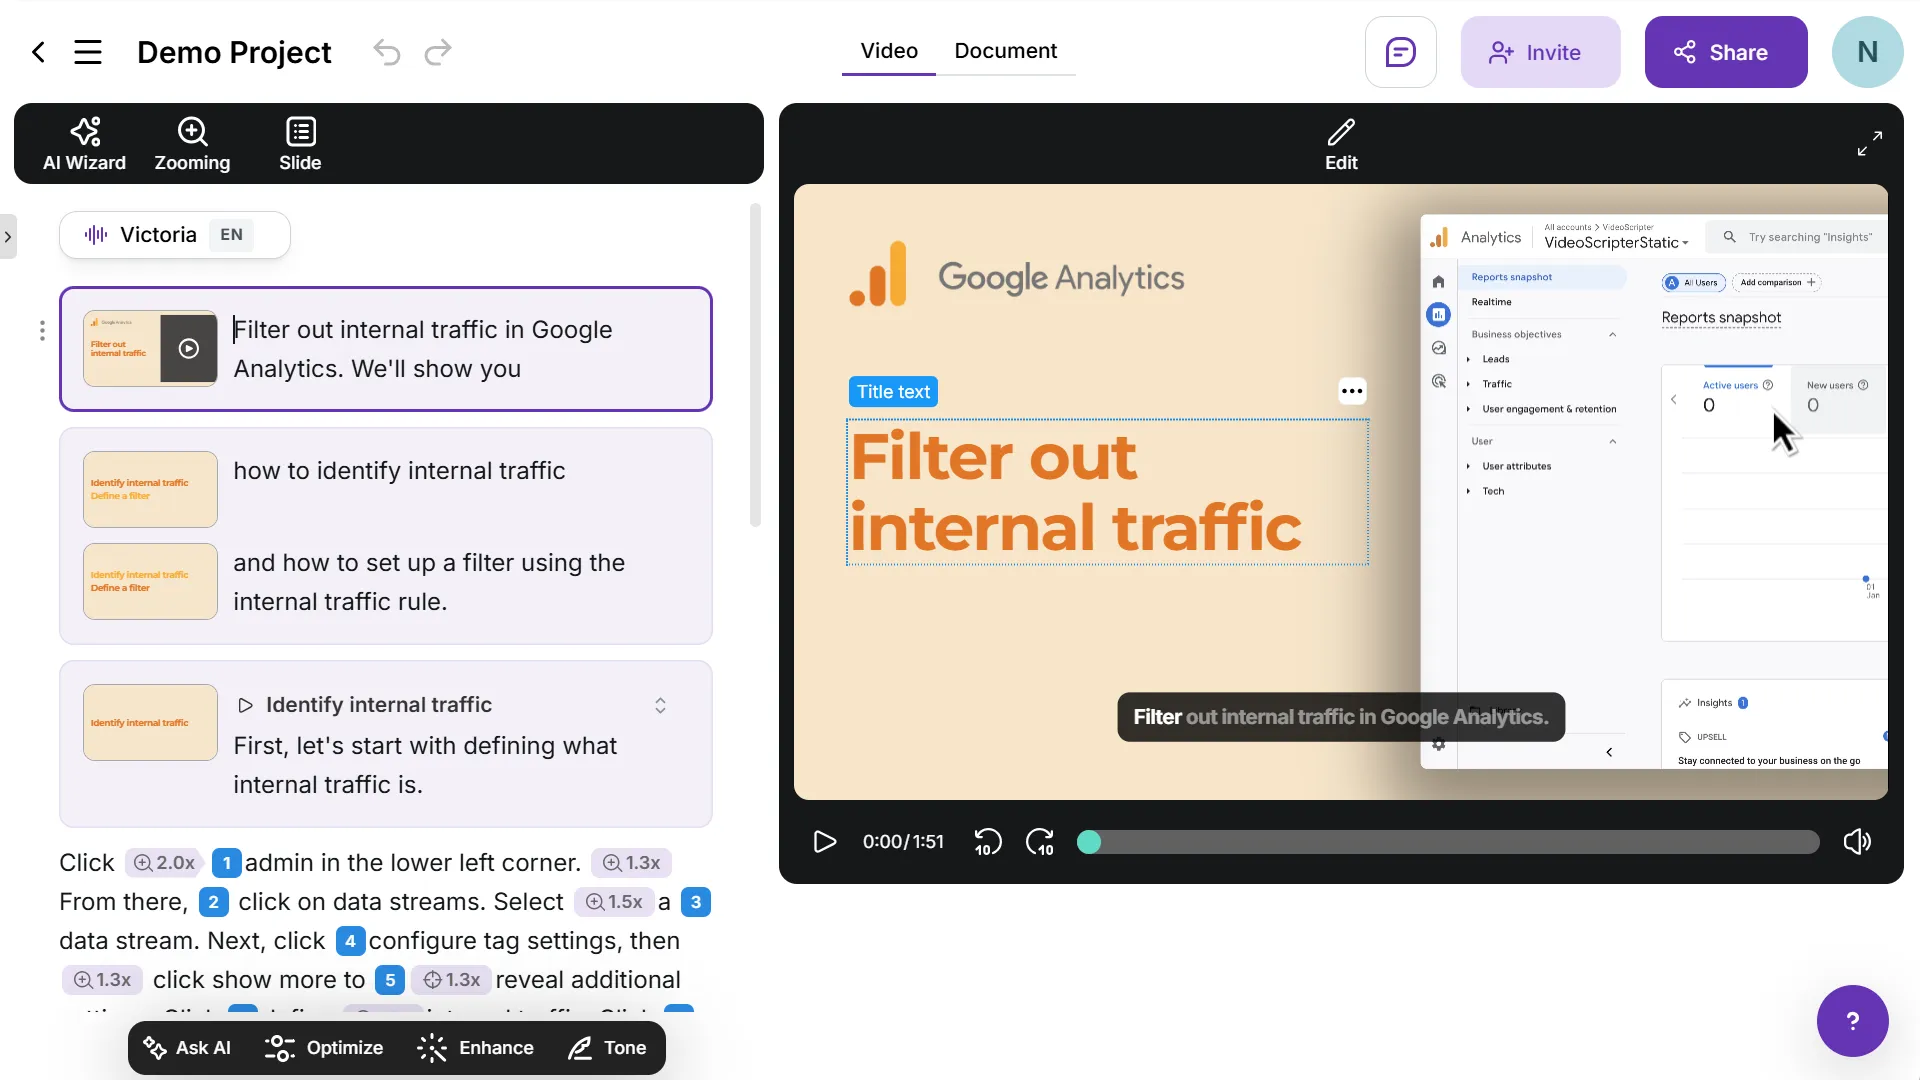The width and height of the screenshot is (1920, 1080).
Task: Open the comments panel icon
Action: click(1400, 52)
